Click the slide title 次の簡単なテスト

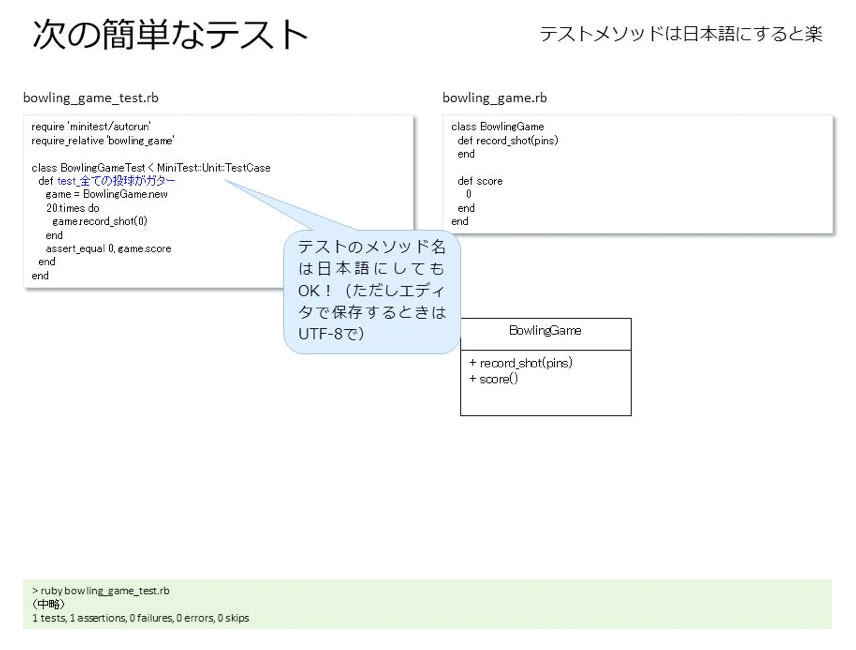point(170,34)
